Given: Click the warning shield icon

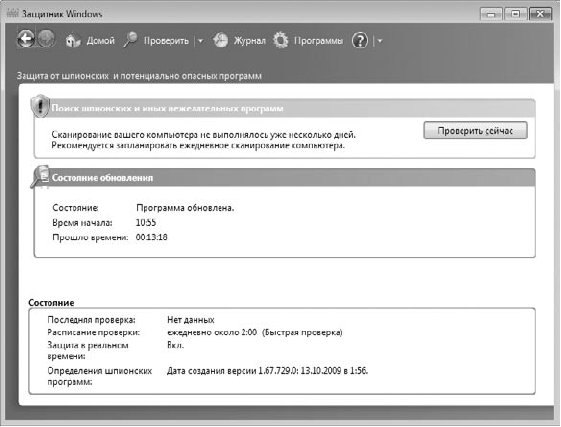Looking at the screenshot, I should [x=40, y=106].
